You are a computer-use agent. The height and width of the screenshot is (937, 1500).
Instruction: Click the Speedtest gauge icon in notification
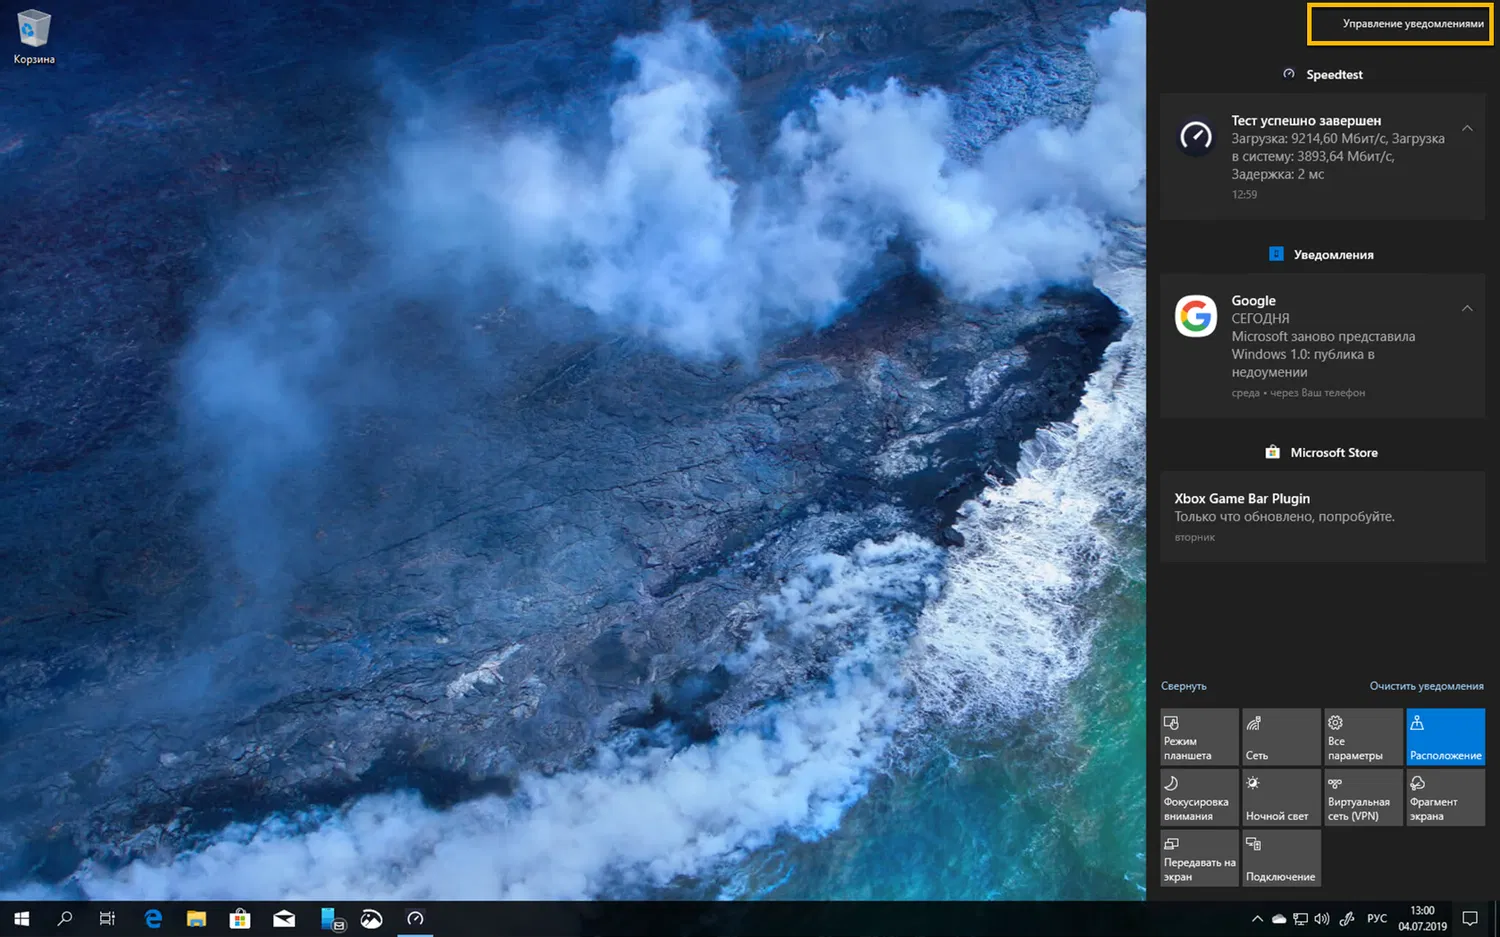[x=1196, y=136]
